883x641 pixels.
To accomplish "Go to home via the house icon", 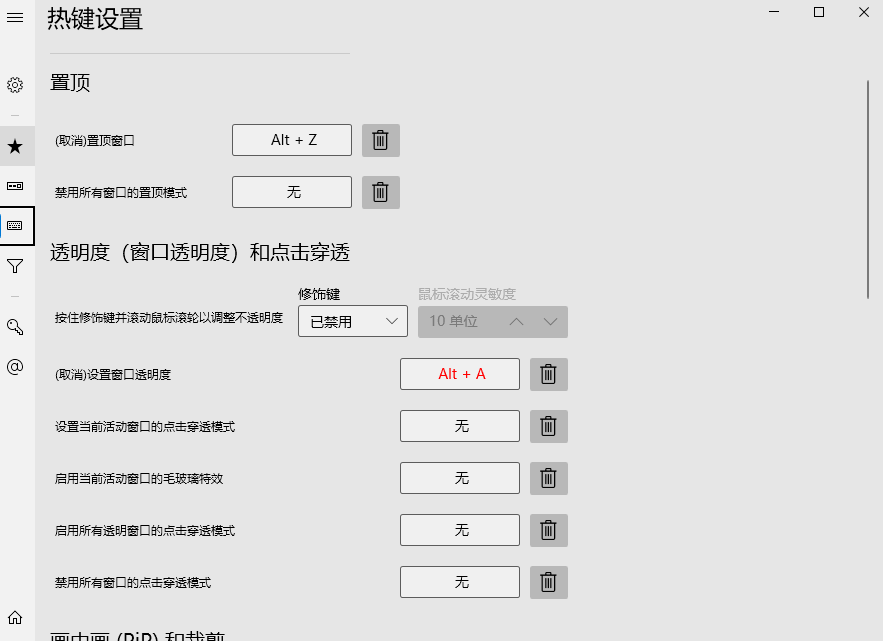I will coord(15,617).
